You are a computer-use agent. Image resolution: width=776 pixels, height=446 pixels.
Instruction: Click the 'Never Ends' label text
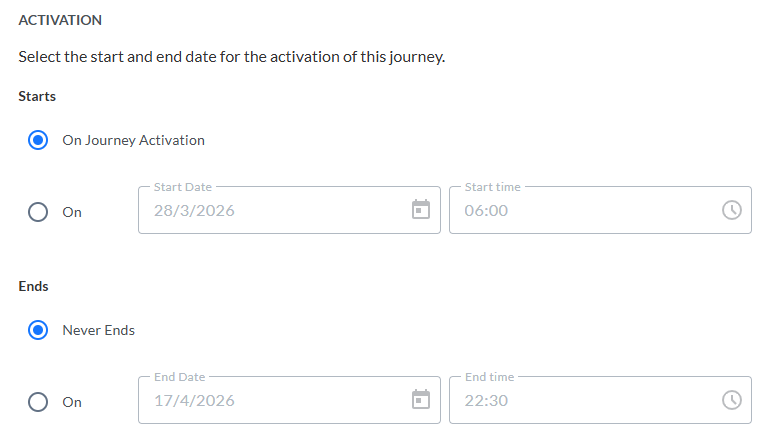pyautogui.click(x=98, y=330)
